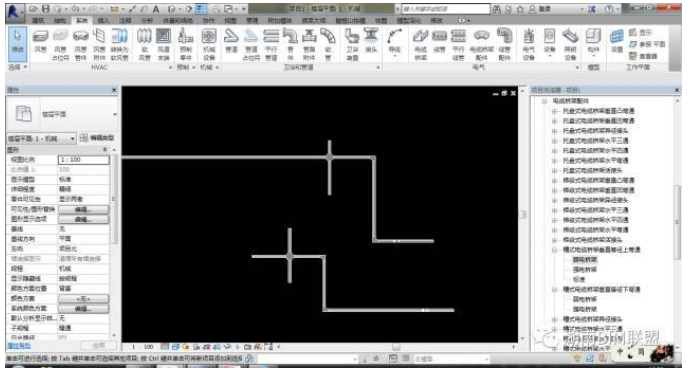Select the Fabrication Part (预制零件) tool
The image size is (690, 372).
[186, 44]
